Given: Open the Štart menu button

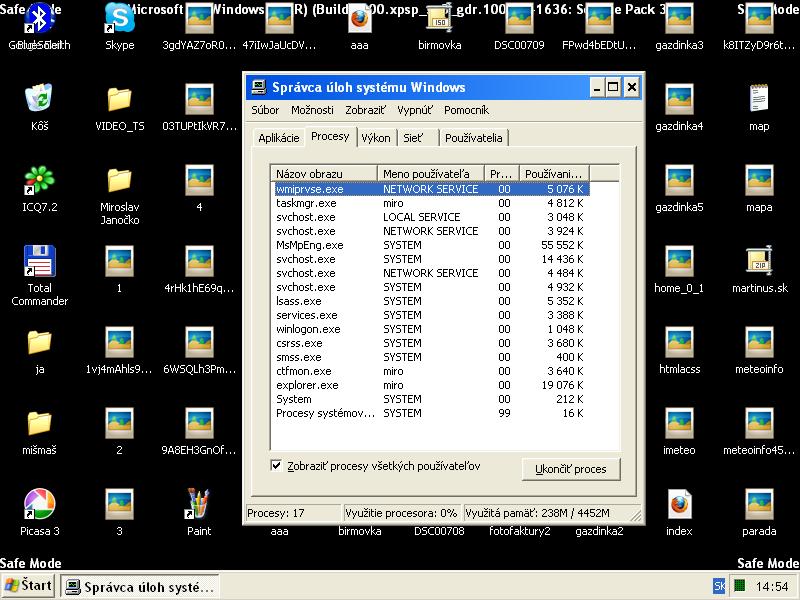Looking at the screenshot, I should point(29,585).
